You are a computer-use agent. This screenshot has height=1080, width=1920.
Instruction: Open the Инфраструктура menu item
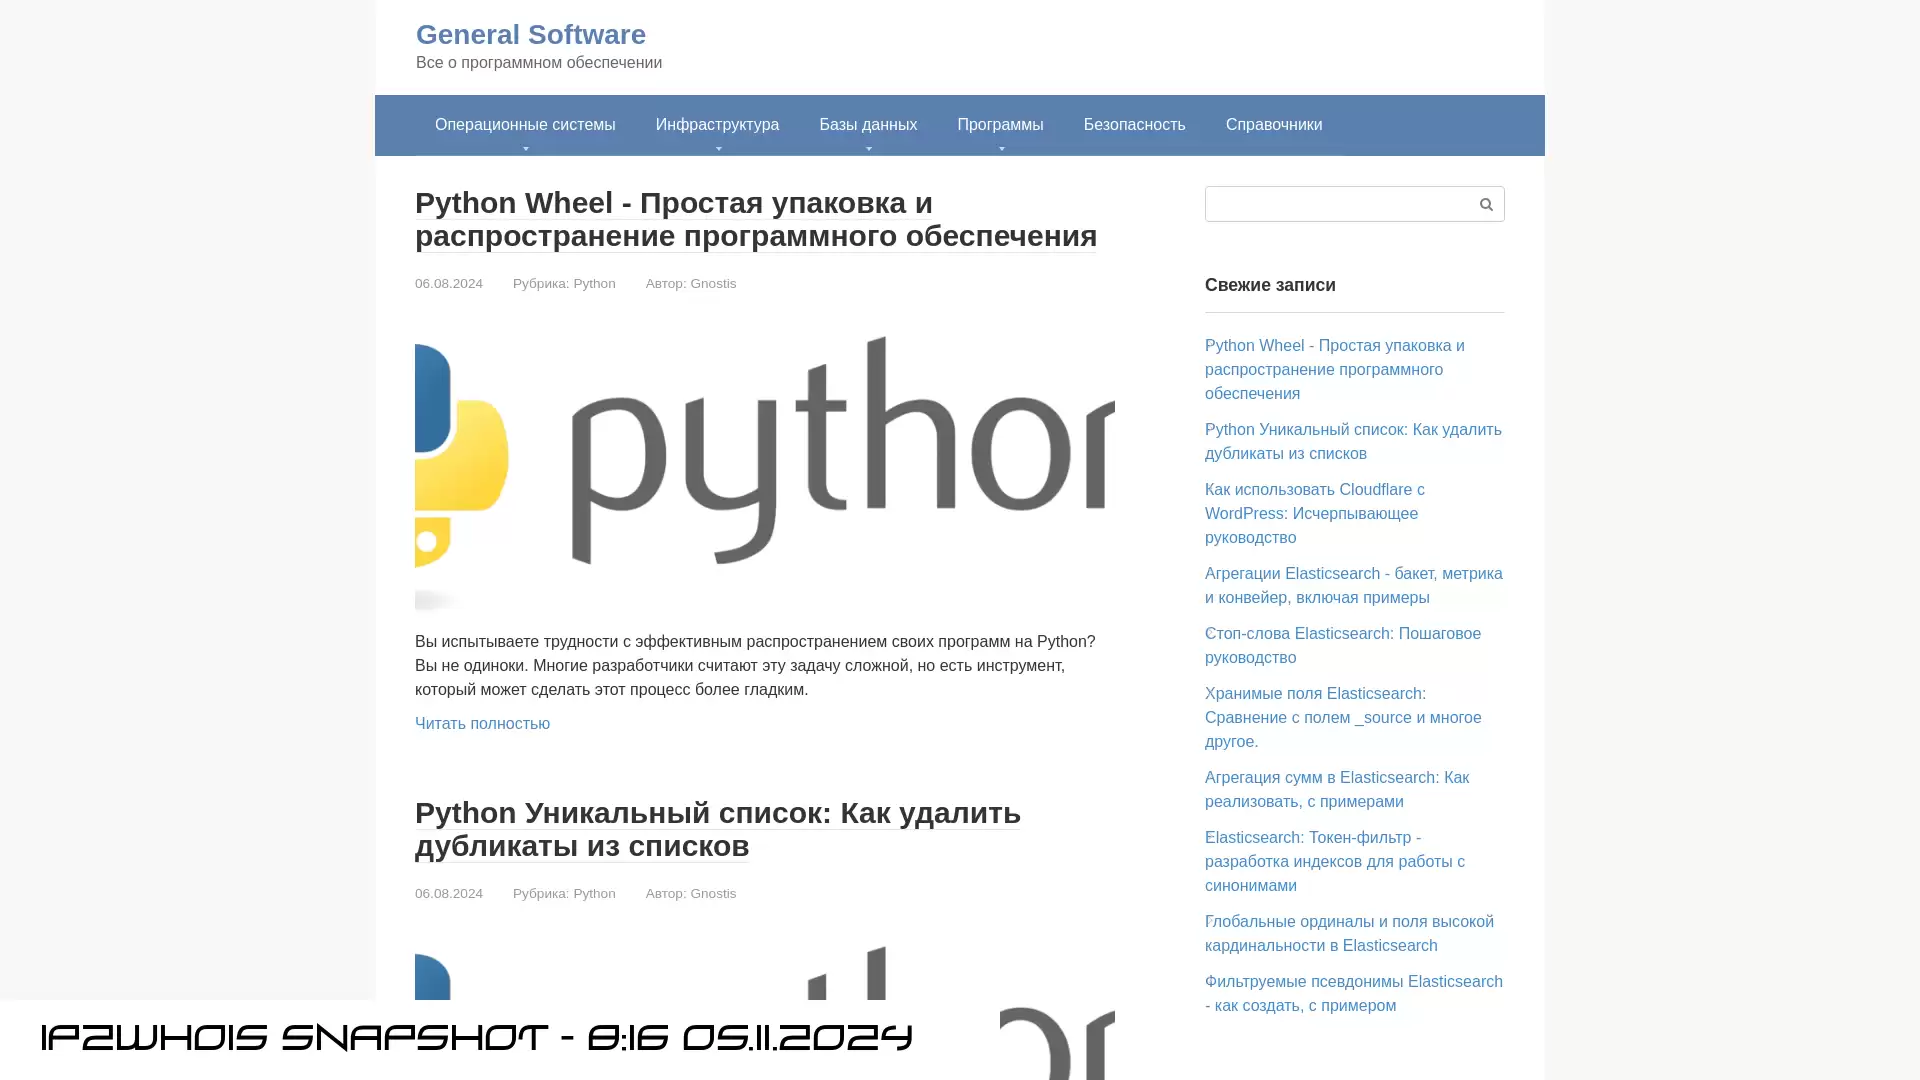(717, 125)
